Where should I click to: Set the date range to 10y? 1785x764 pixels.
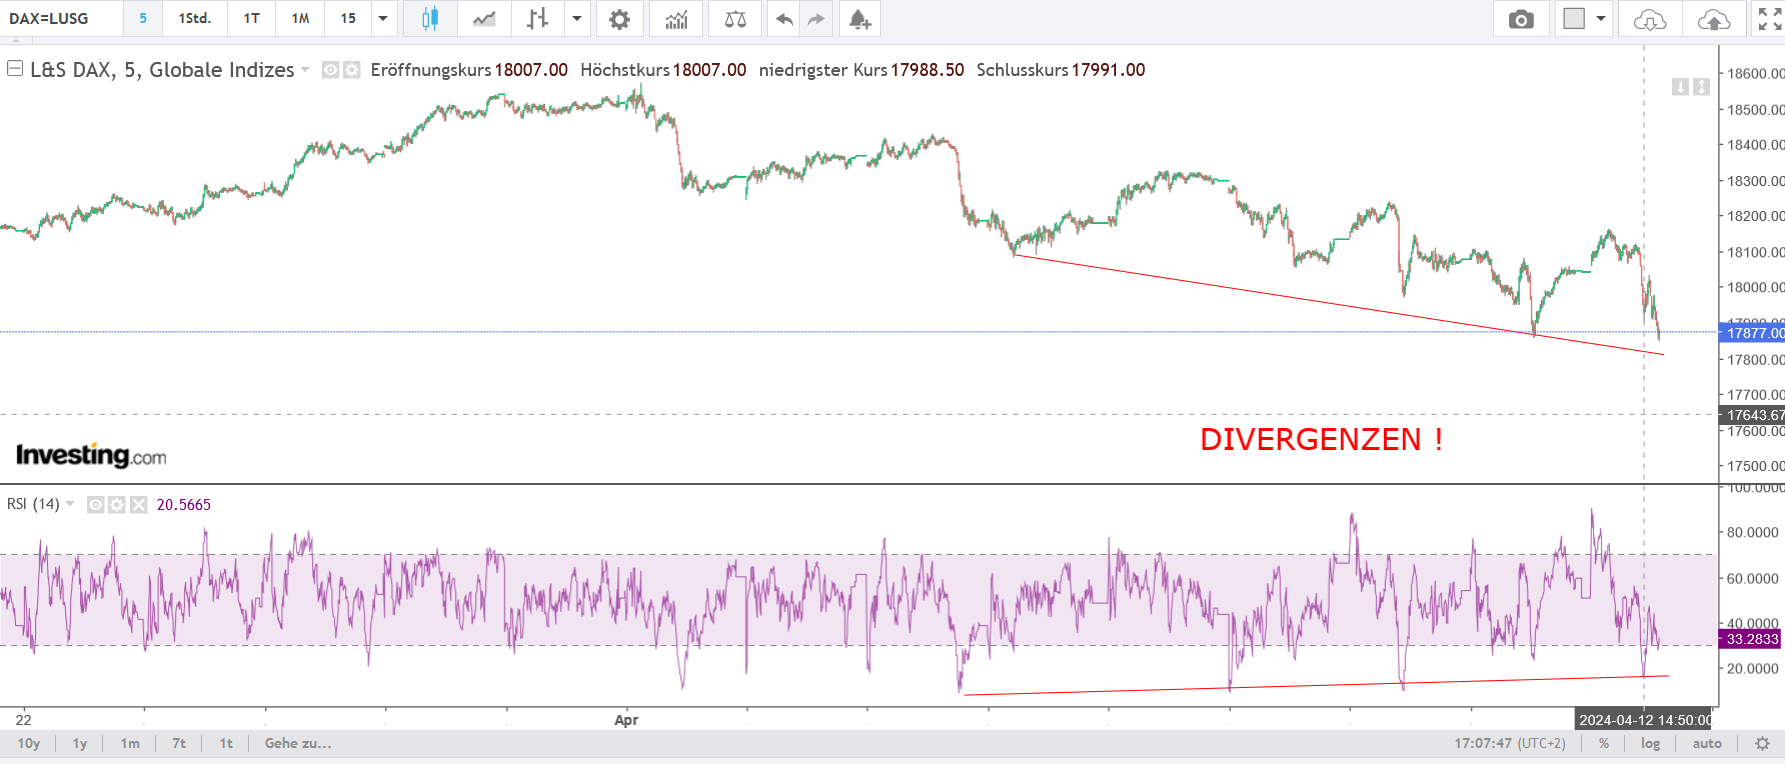pos(29,743)
